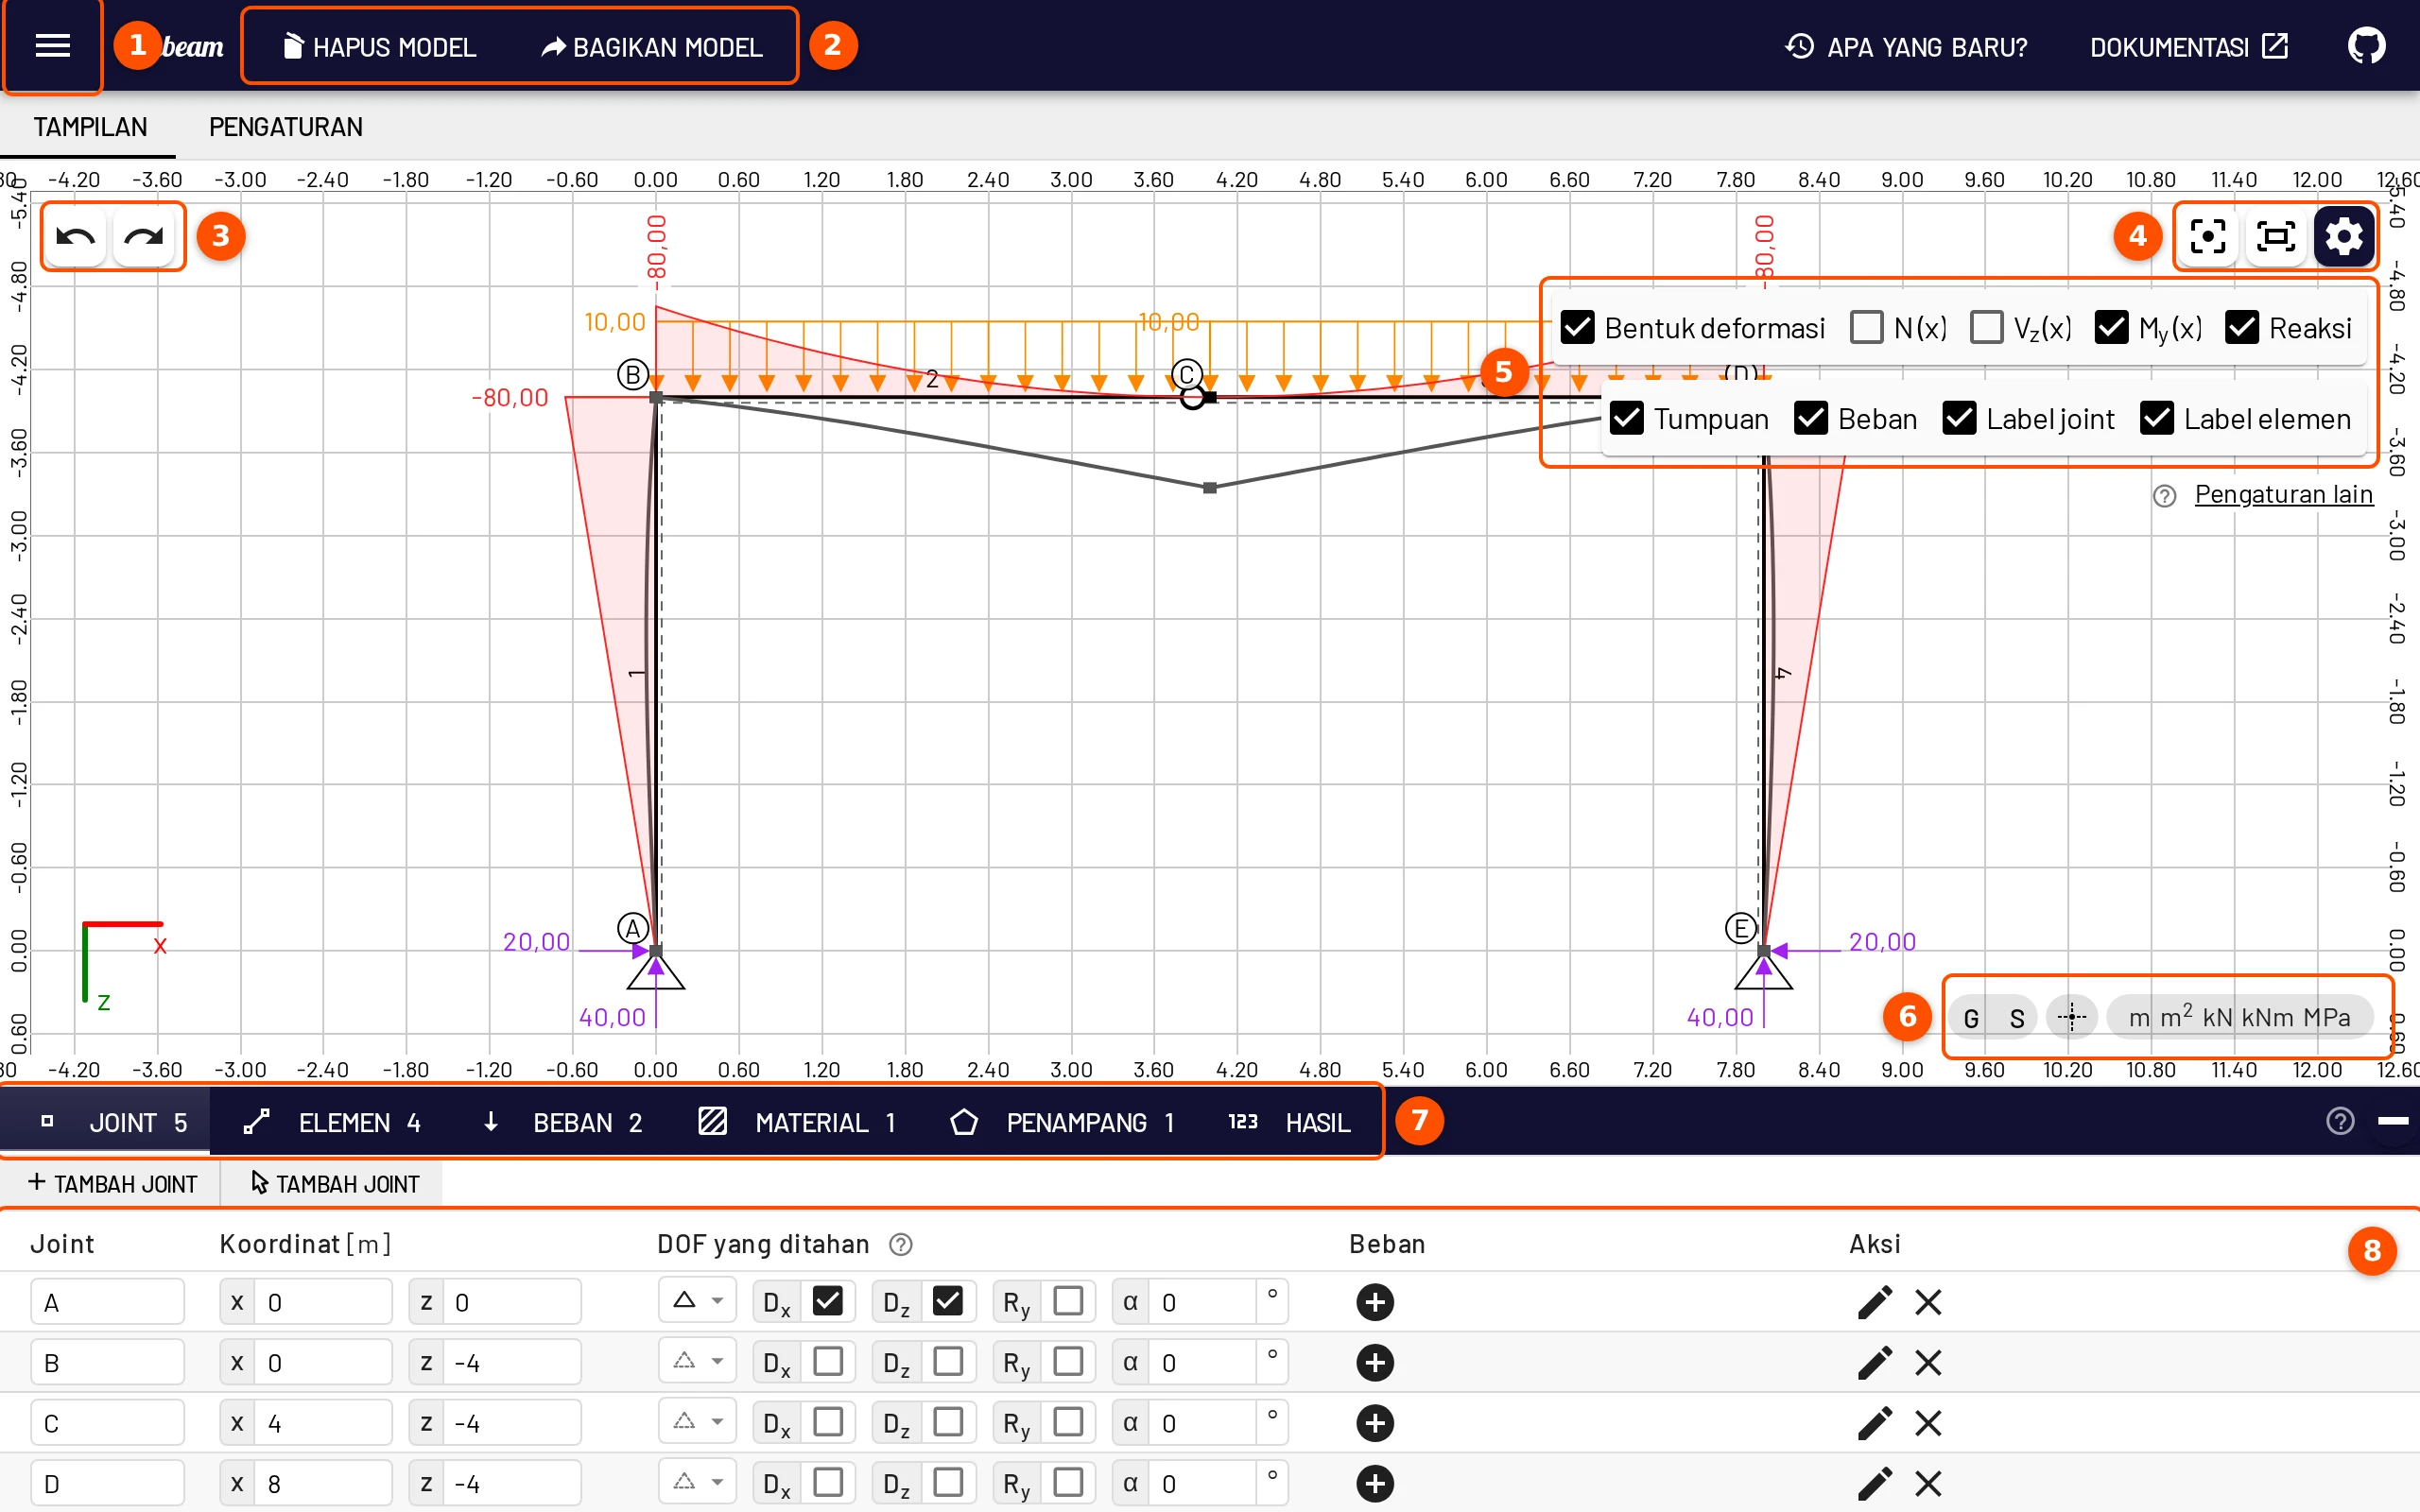Open the PENGATURAN tab
The width and height of the screenshot is (2420, 1512).
click(x=286, y=127)
